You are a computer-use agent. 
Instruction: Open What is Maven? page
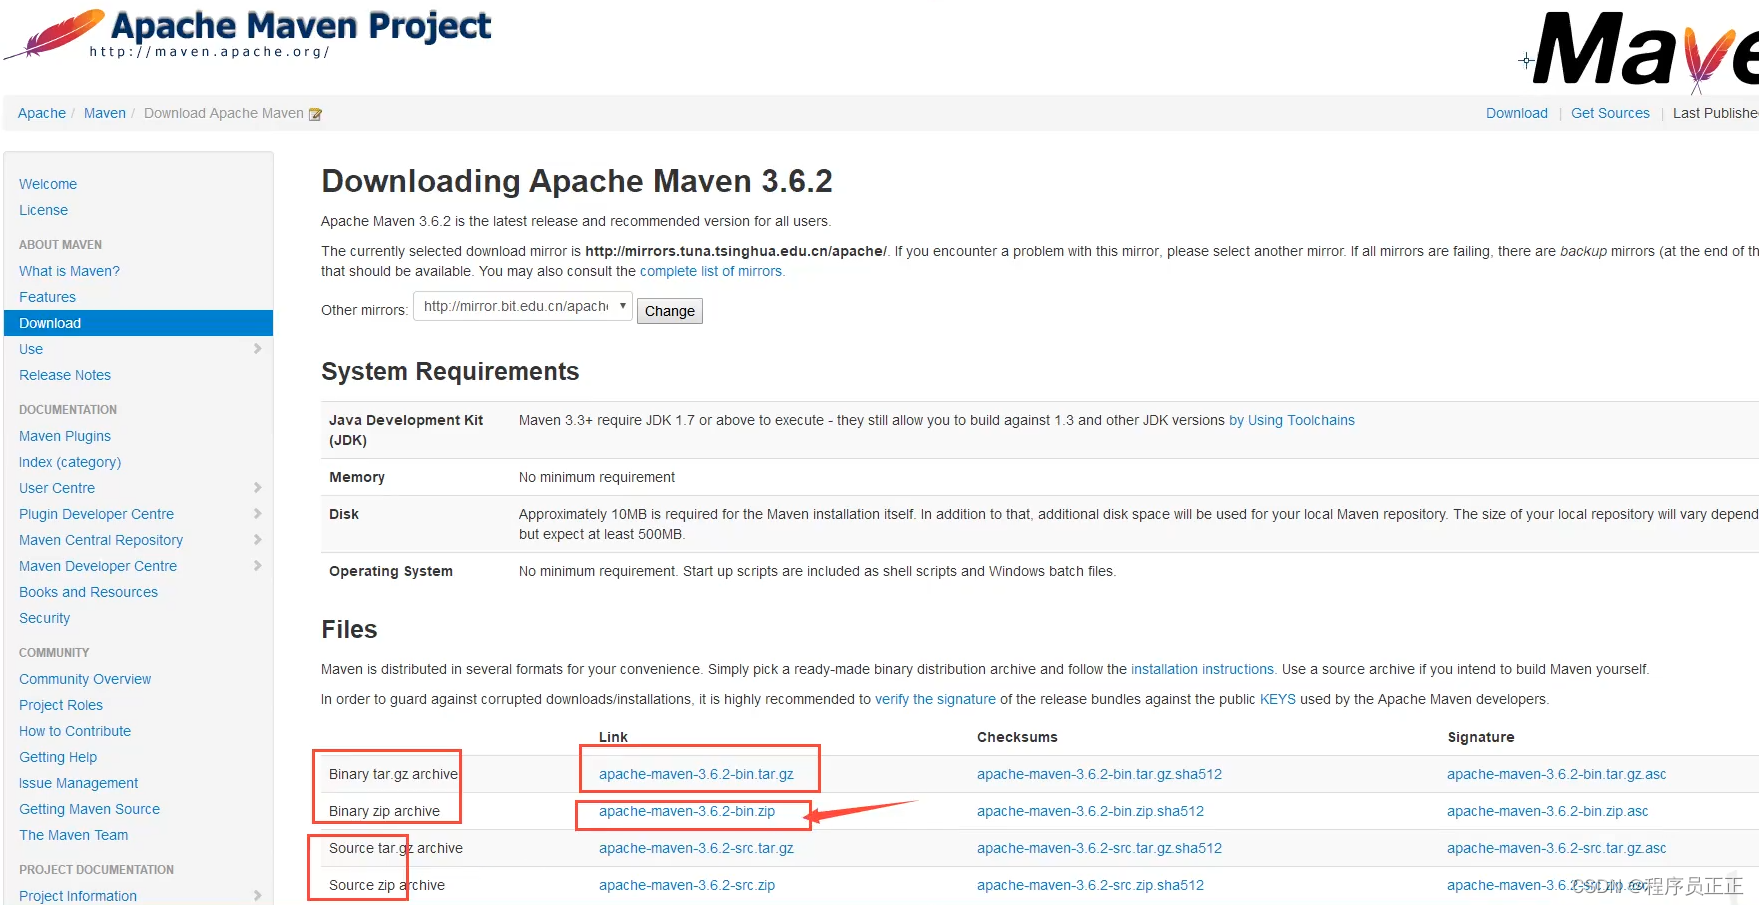point(69,271)
